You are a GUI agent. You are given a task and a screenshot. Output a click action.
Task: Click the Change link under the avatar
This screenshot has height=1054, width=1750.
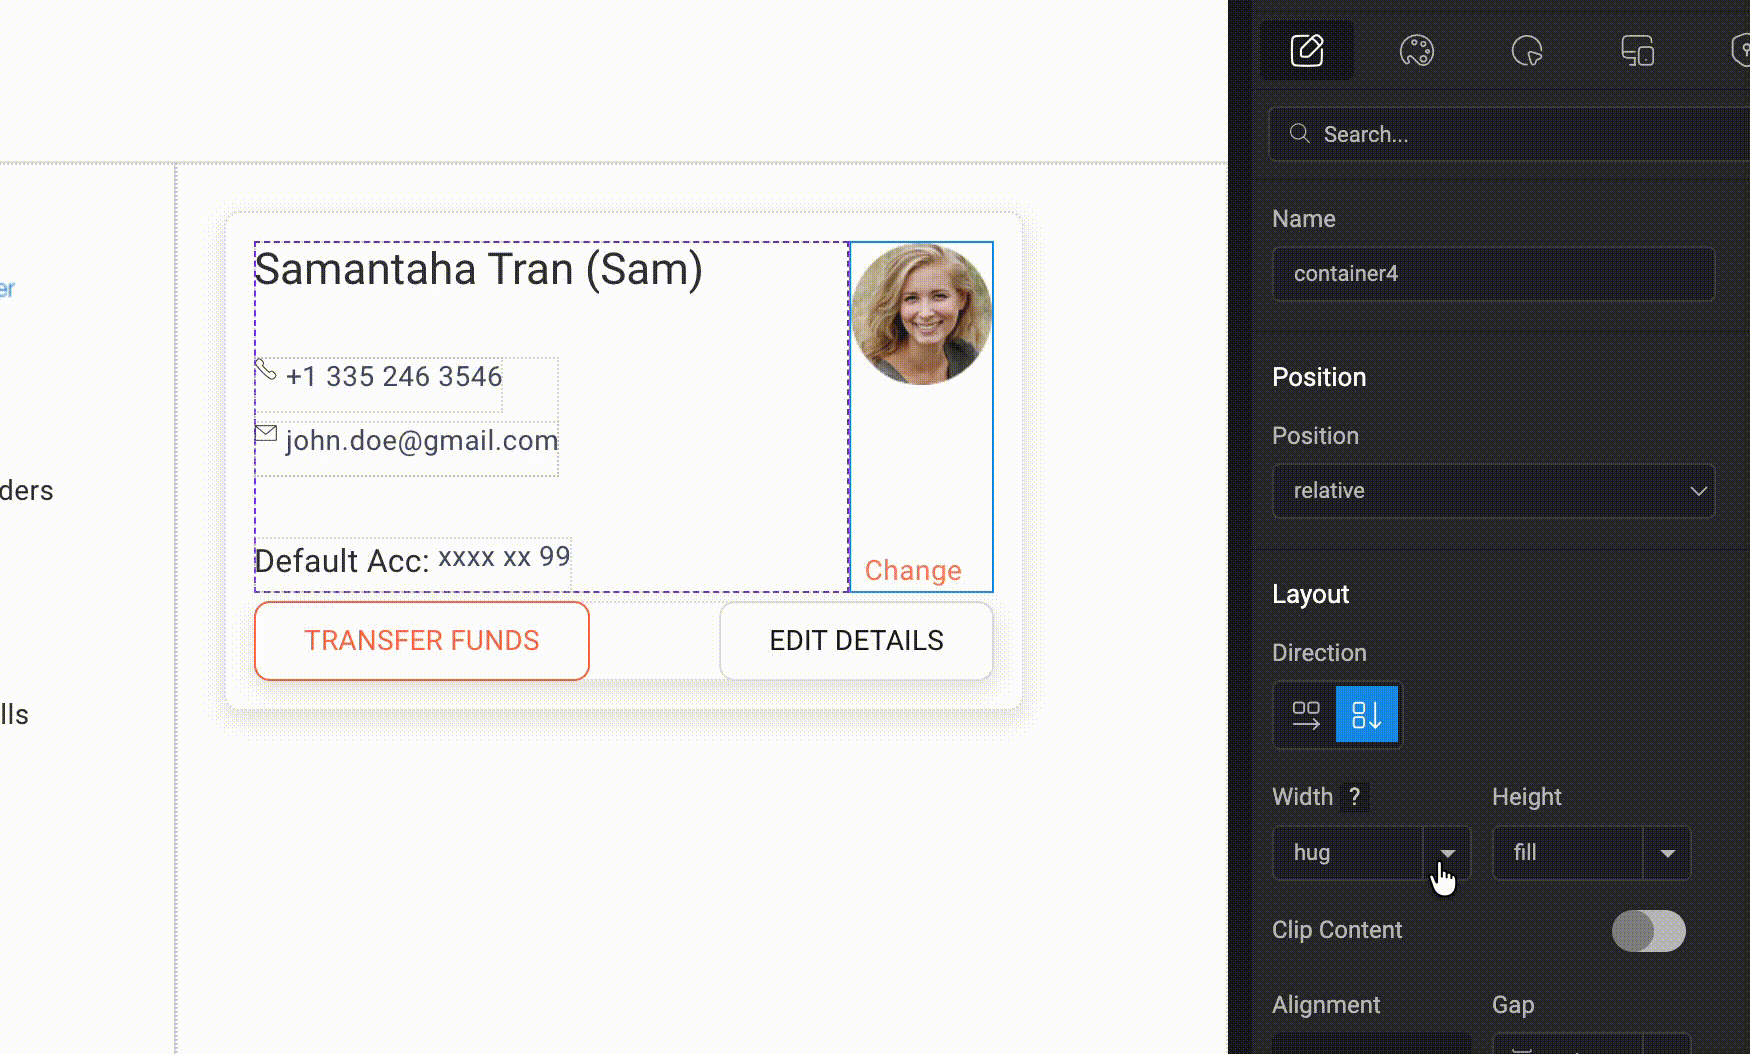click(x=911, y=570)
